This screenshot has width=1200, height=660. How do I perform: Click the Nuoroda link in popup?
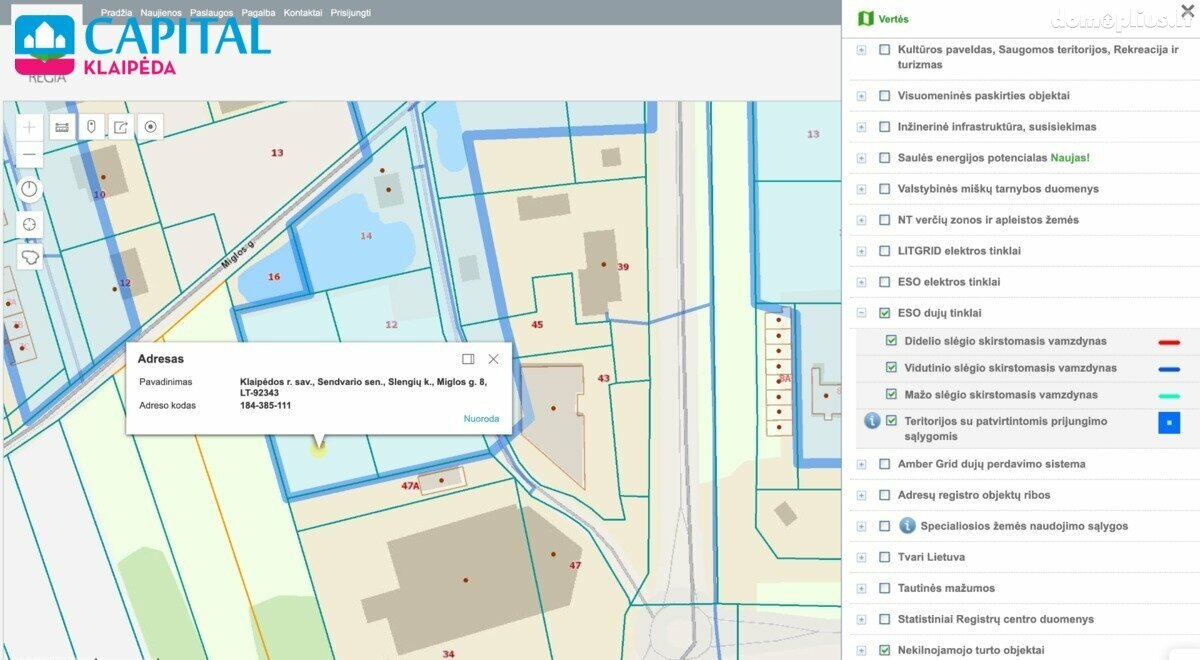tap(481, 419)
